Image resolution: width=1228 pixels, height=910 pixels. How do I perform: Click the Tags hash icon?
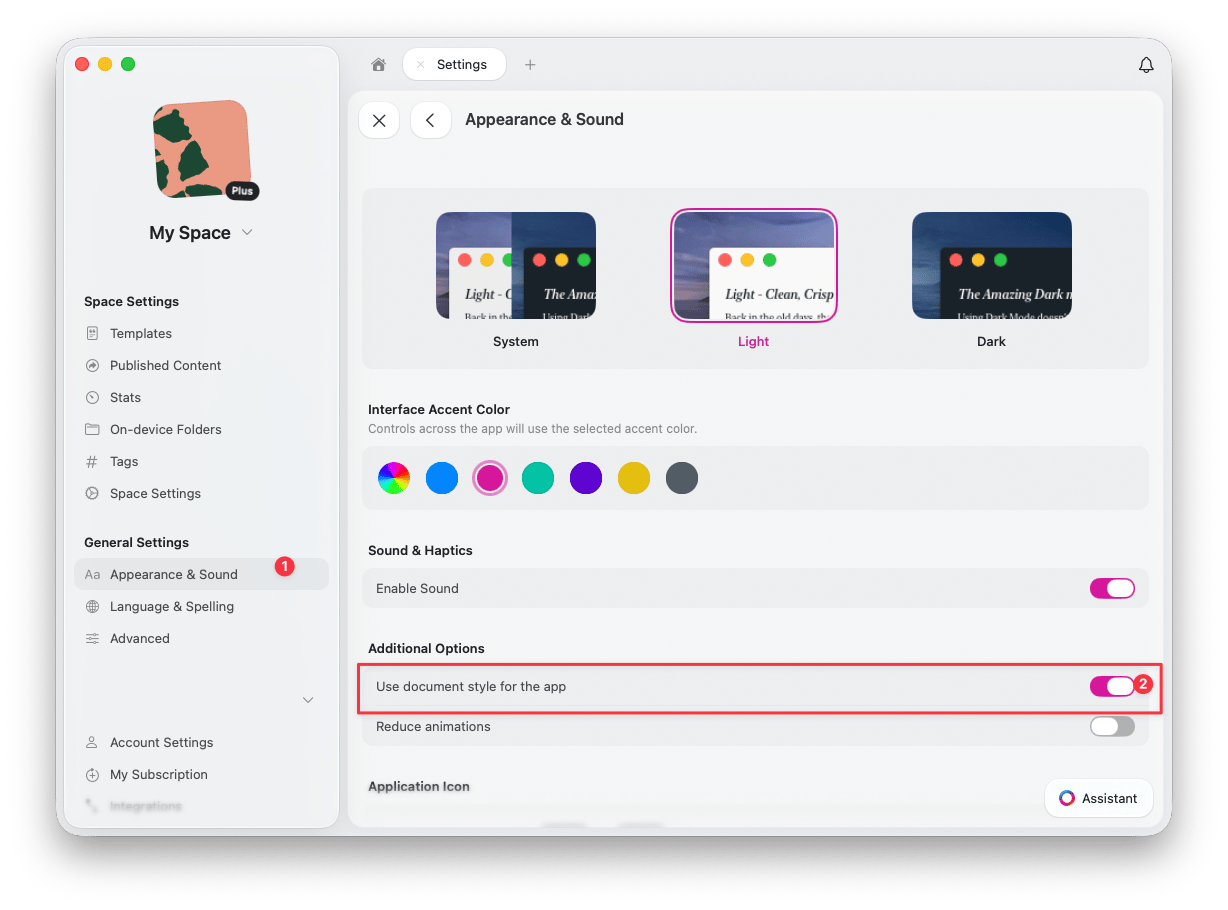click(x=92, y=461)
